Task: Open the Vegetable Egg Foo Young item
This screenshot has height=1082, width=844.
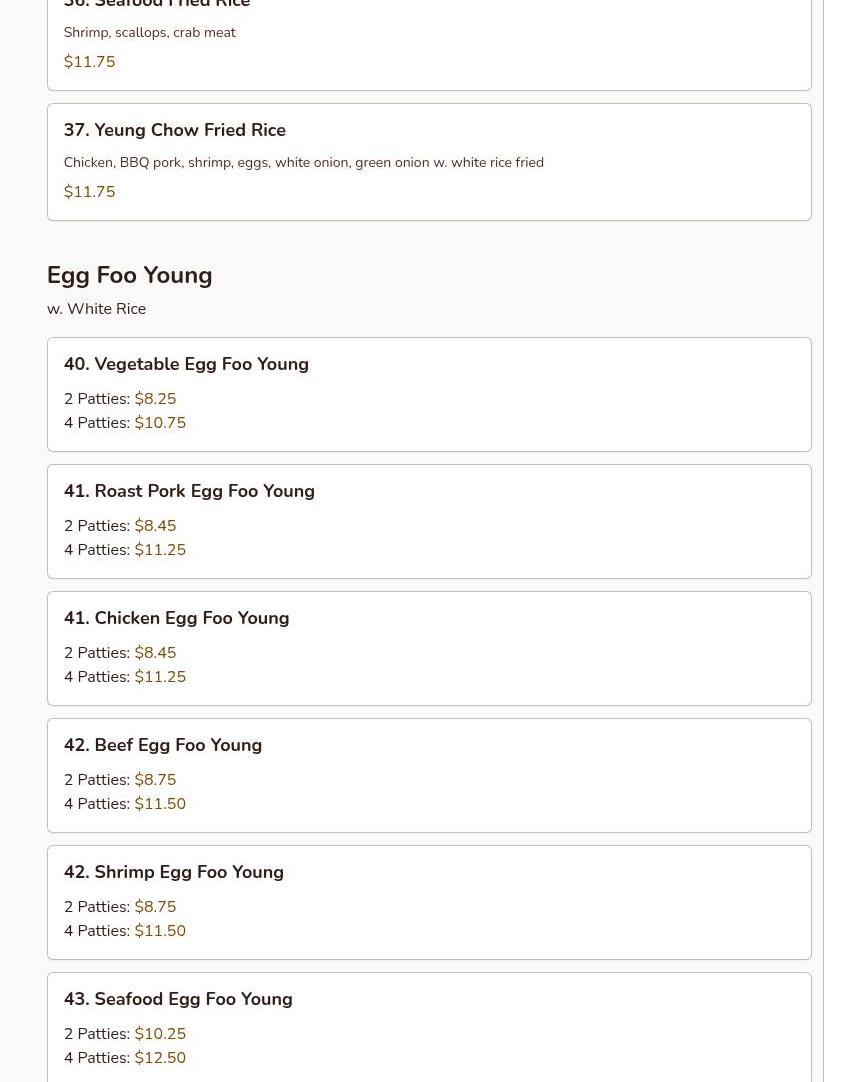Action: tap(186, 364)
